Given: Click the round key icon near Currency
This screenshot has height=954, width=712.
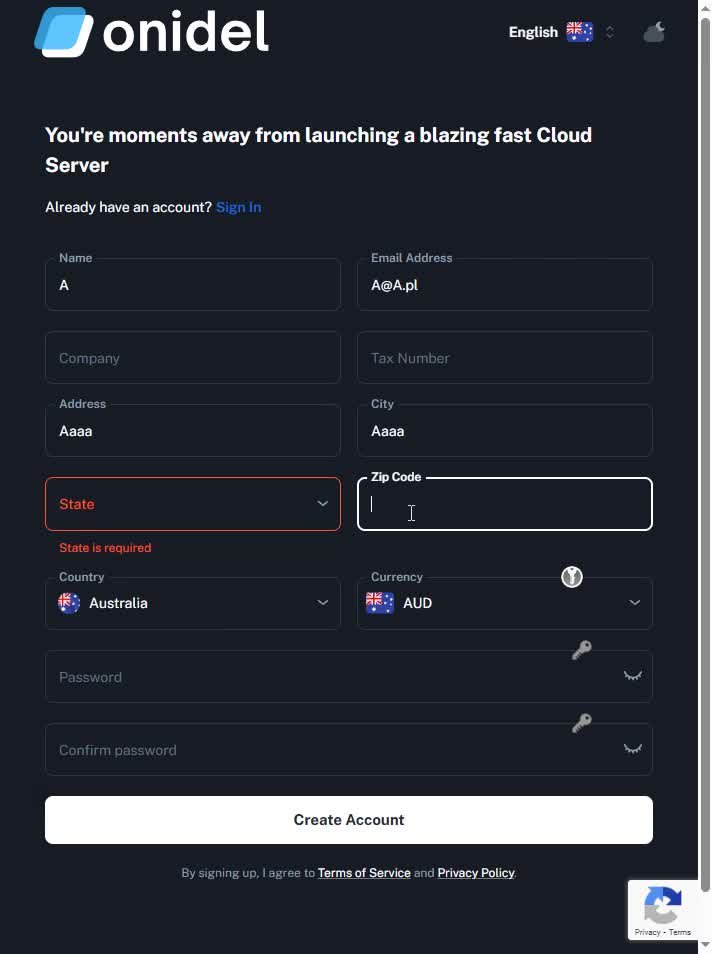Looking at the screenshot, I should [x=571, y=577].
